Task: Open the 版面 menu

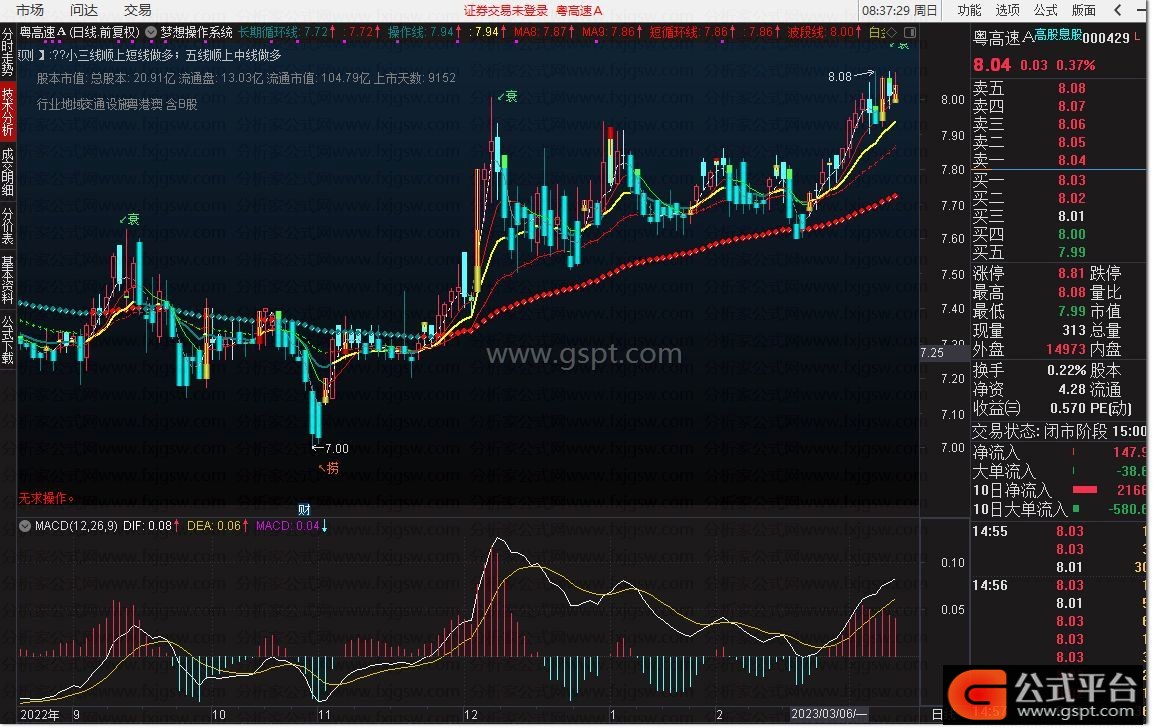Action: tap(1084, 10)
